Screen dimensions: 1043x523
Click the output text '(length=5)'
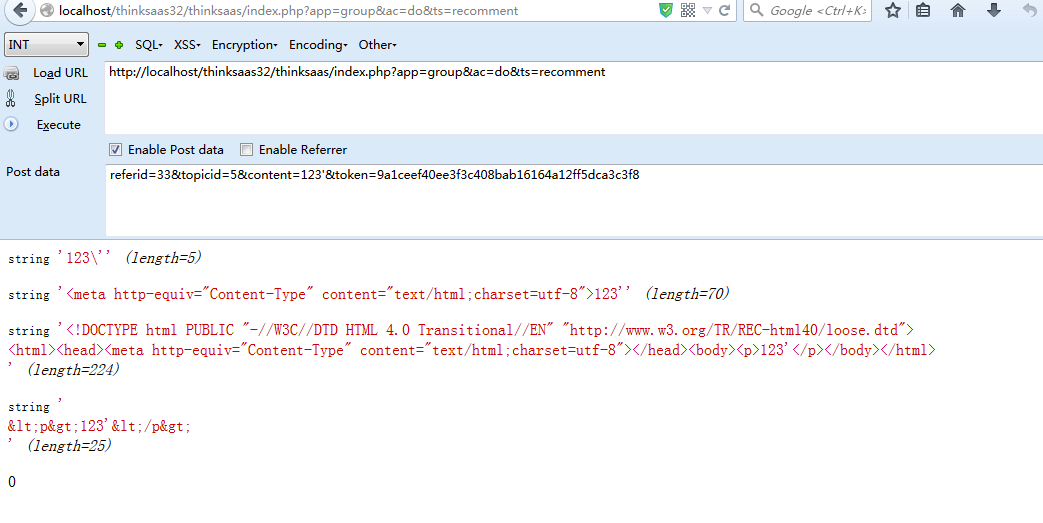(x=164, y=258)
